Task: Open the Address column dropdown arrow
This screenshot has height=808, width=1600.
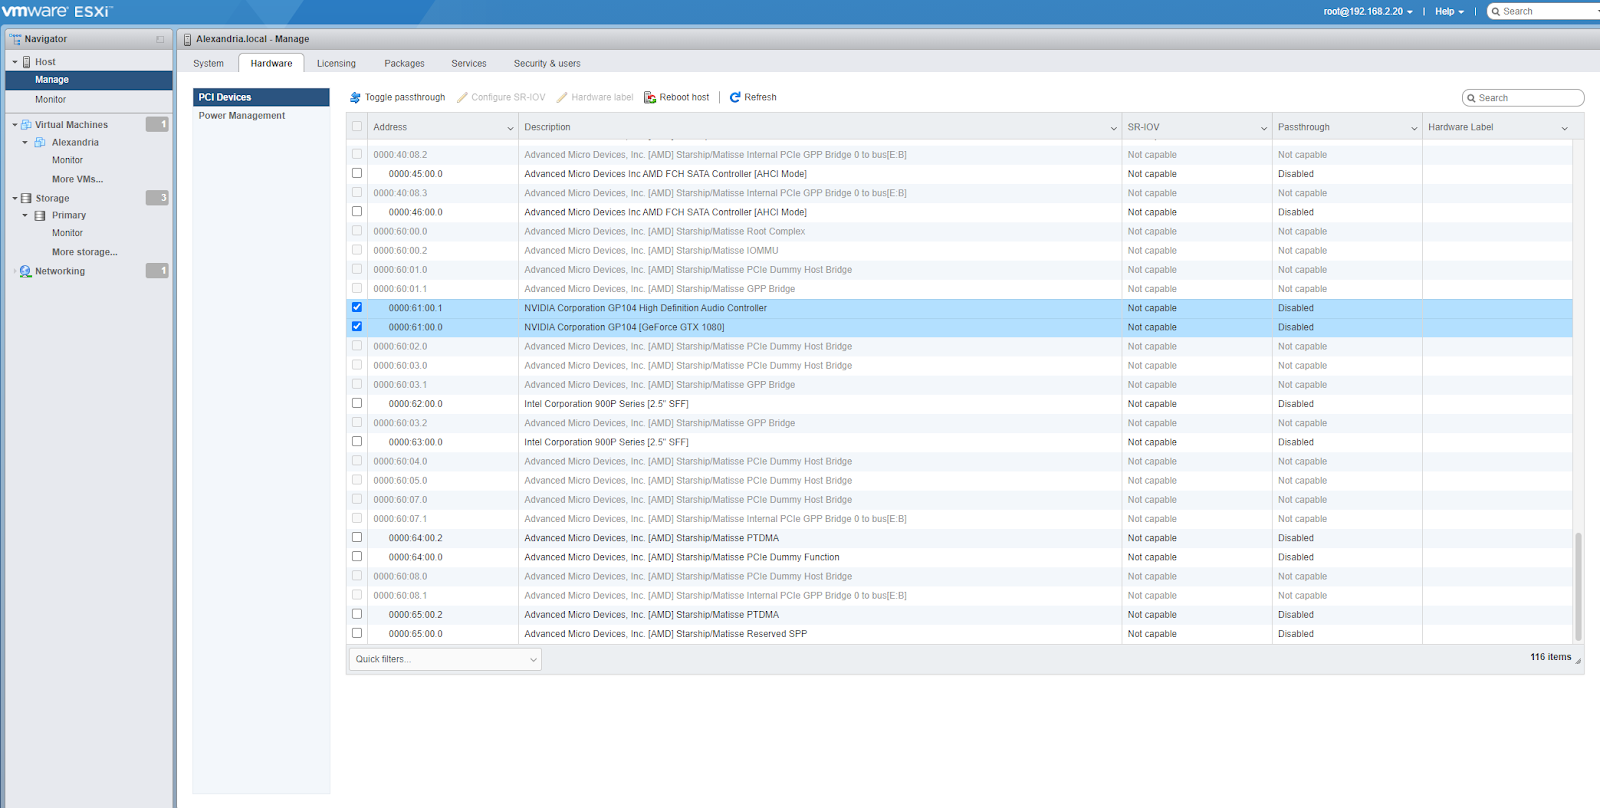Action: [510, 128]
